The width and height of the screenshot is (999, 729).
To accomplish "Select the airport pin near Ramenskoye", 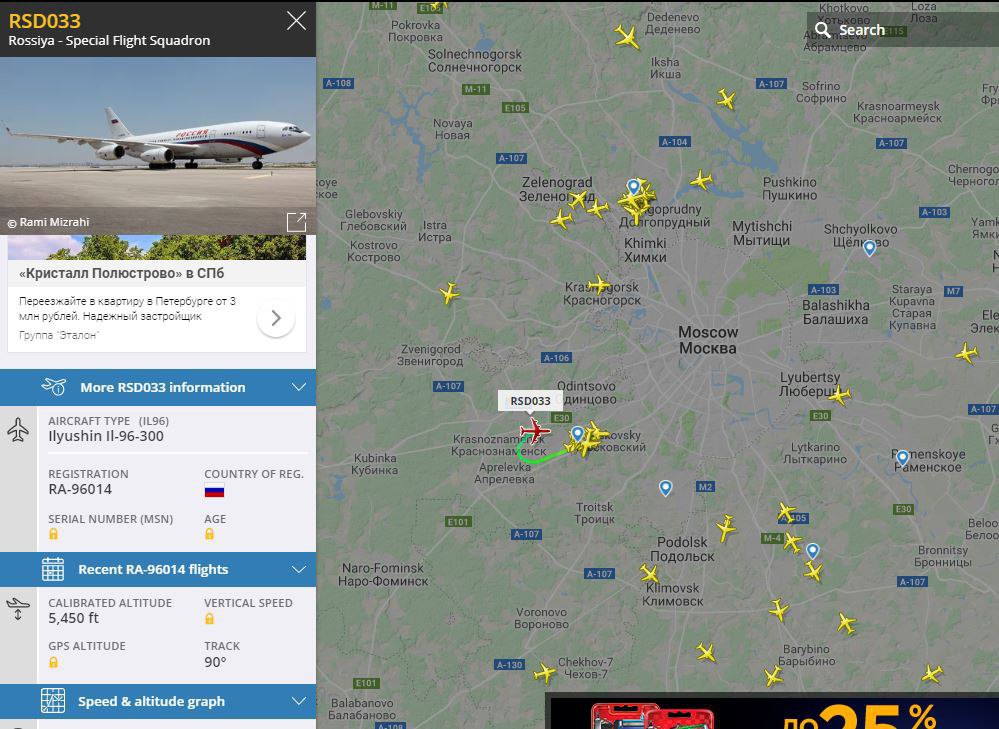I will 902,457.
